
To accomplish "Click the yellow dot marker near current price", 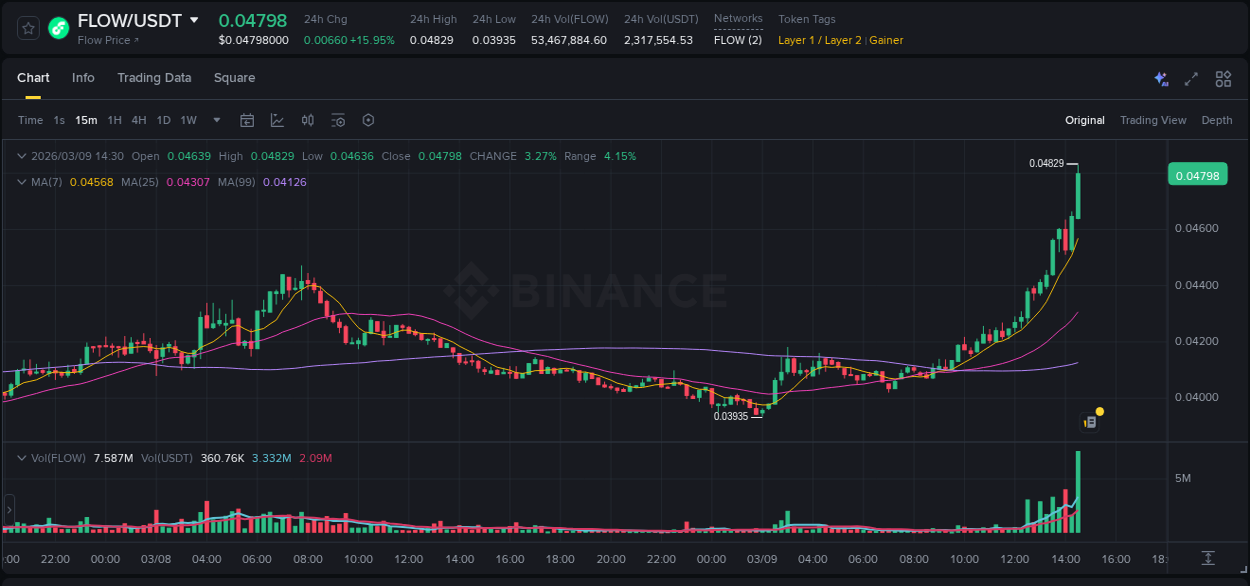I will (x=1099, y=411).
